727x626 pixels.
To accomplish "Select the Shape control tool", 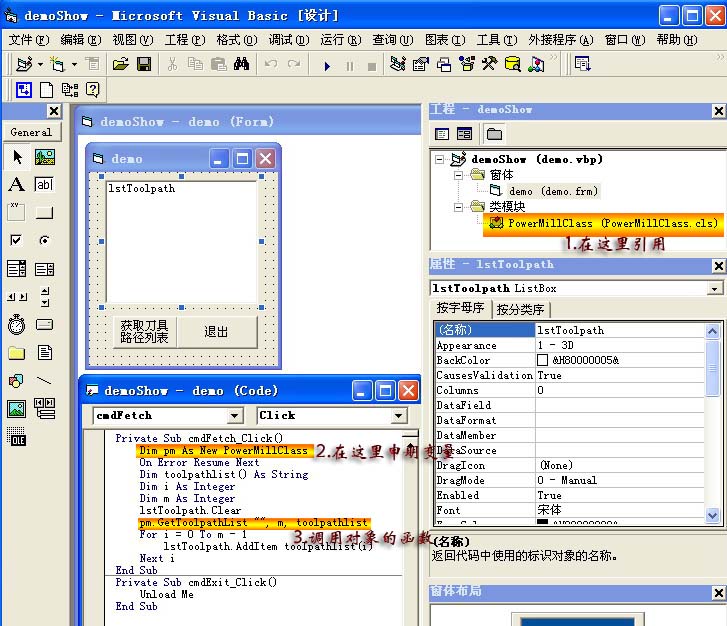I will 17,381.
